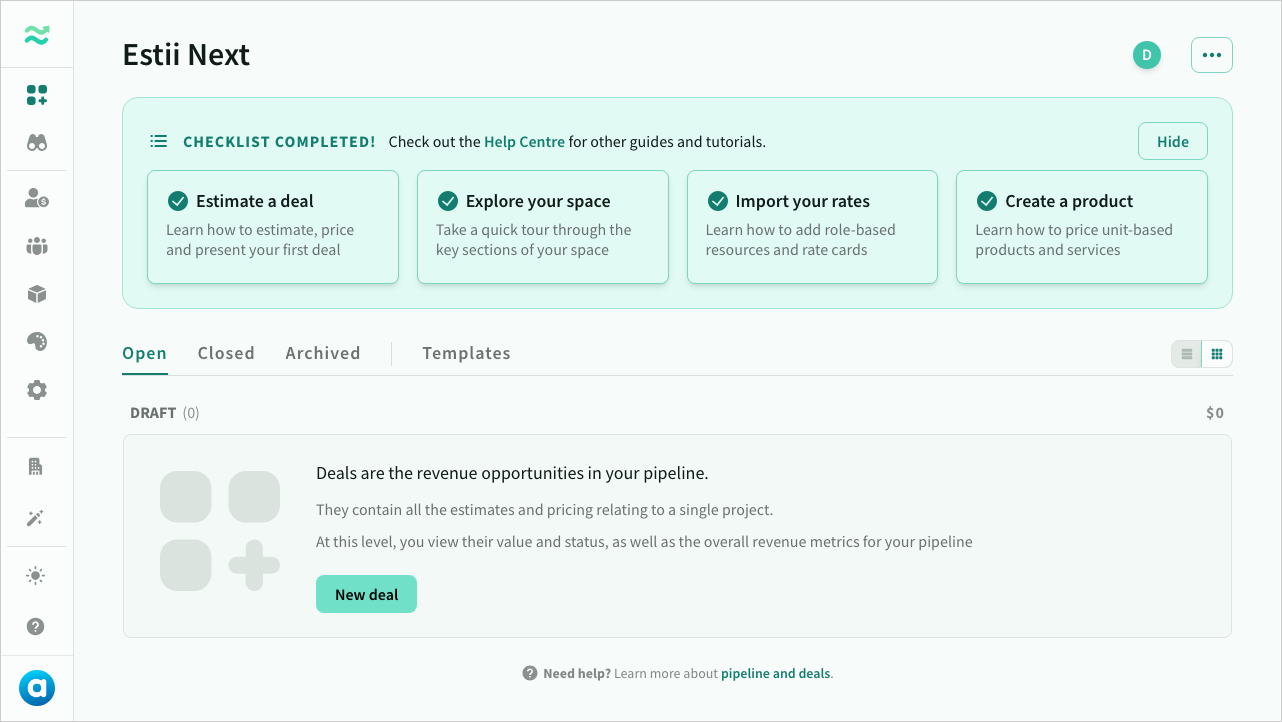Click the magic wand icon in sidebar
This screenshot has width=1282, height=722.
pos(37,518)
